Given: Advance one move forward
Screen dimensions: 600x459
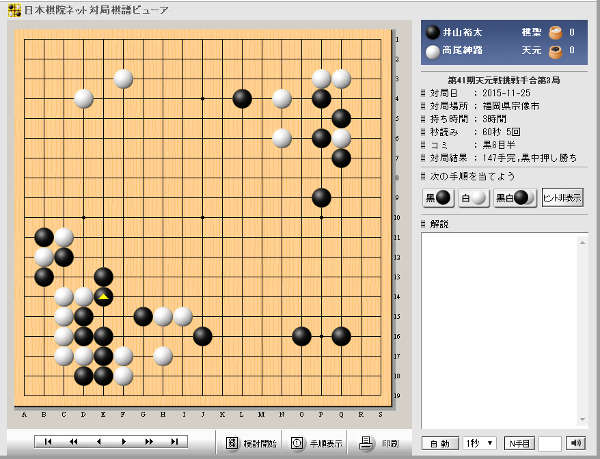Looking at the screenshot, I should pyautogui.click(x=124, y=442).
